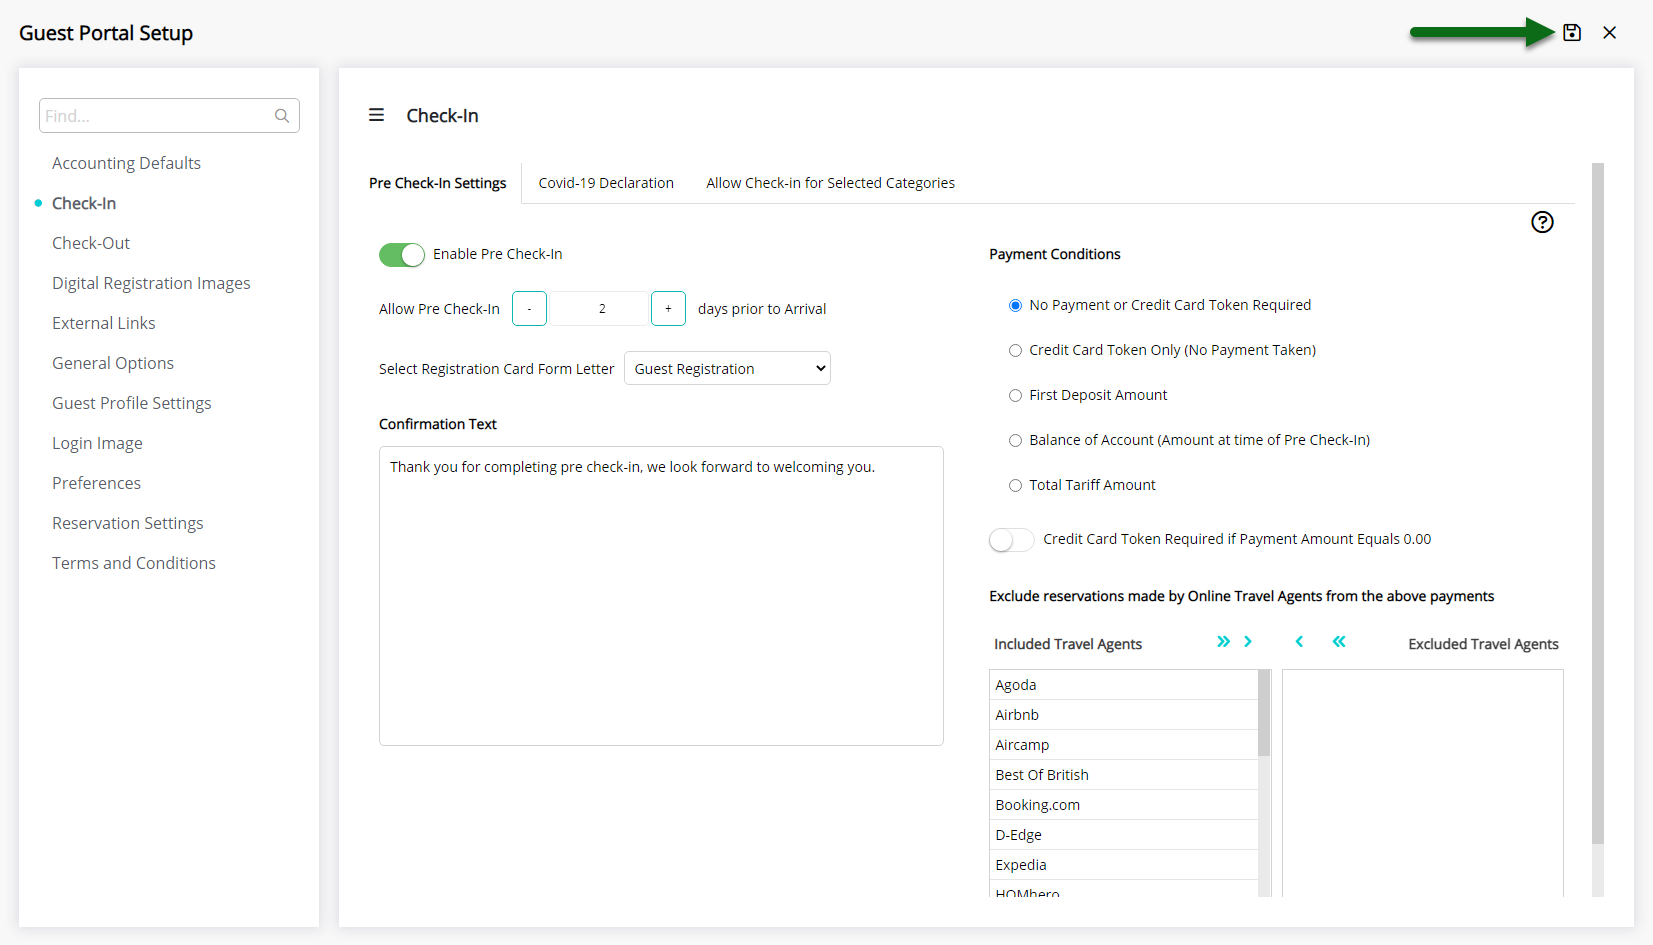
Task: Move all agents back to Included list
Action: coord(1339,642)
